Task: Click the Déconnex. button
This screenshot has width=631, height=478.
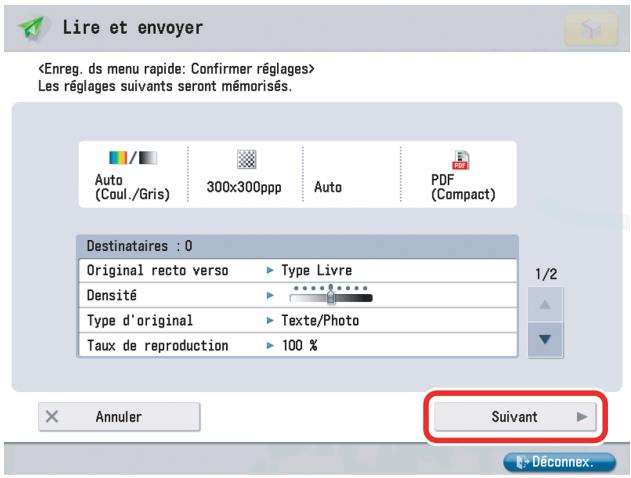Action: (559, 462)
